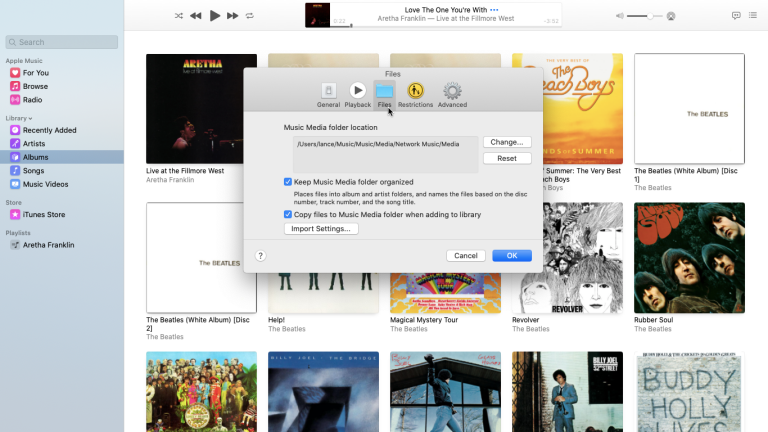
Task: Open Sgt. Pepper's album cover
Action: (x=201, y=392)
